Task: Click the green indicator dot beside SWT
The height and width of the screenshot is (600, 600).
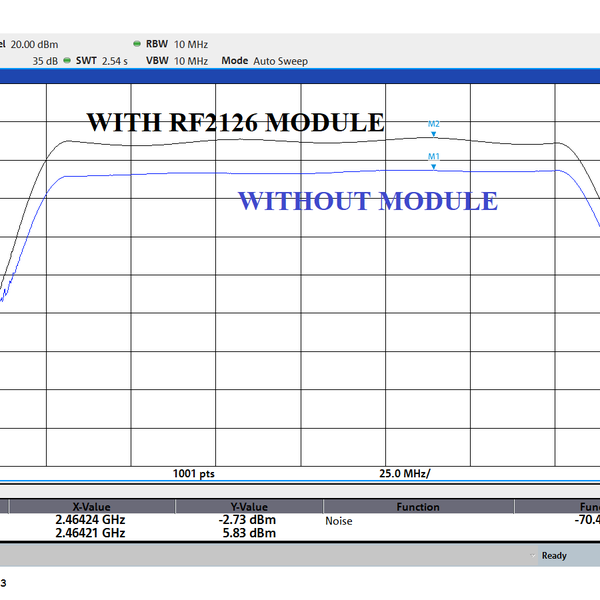Action: (67, 60)
